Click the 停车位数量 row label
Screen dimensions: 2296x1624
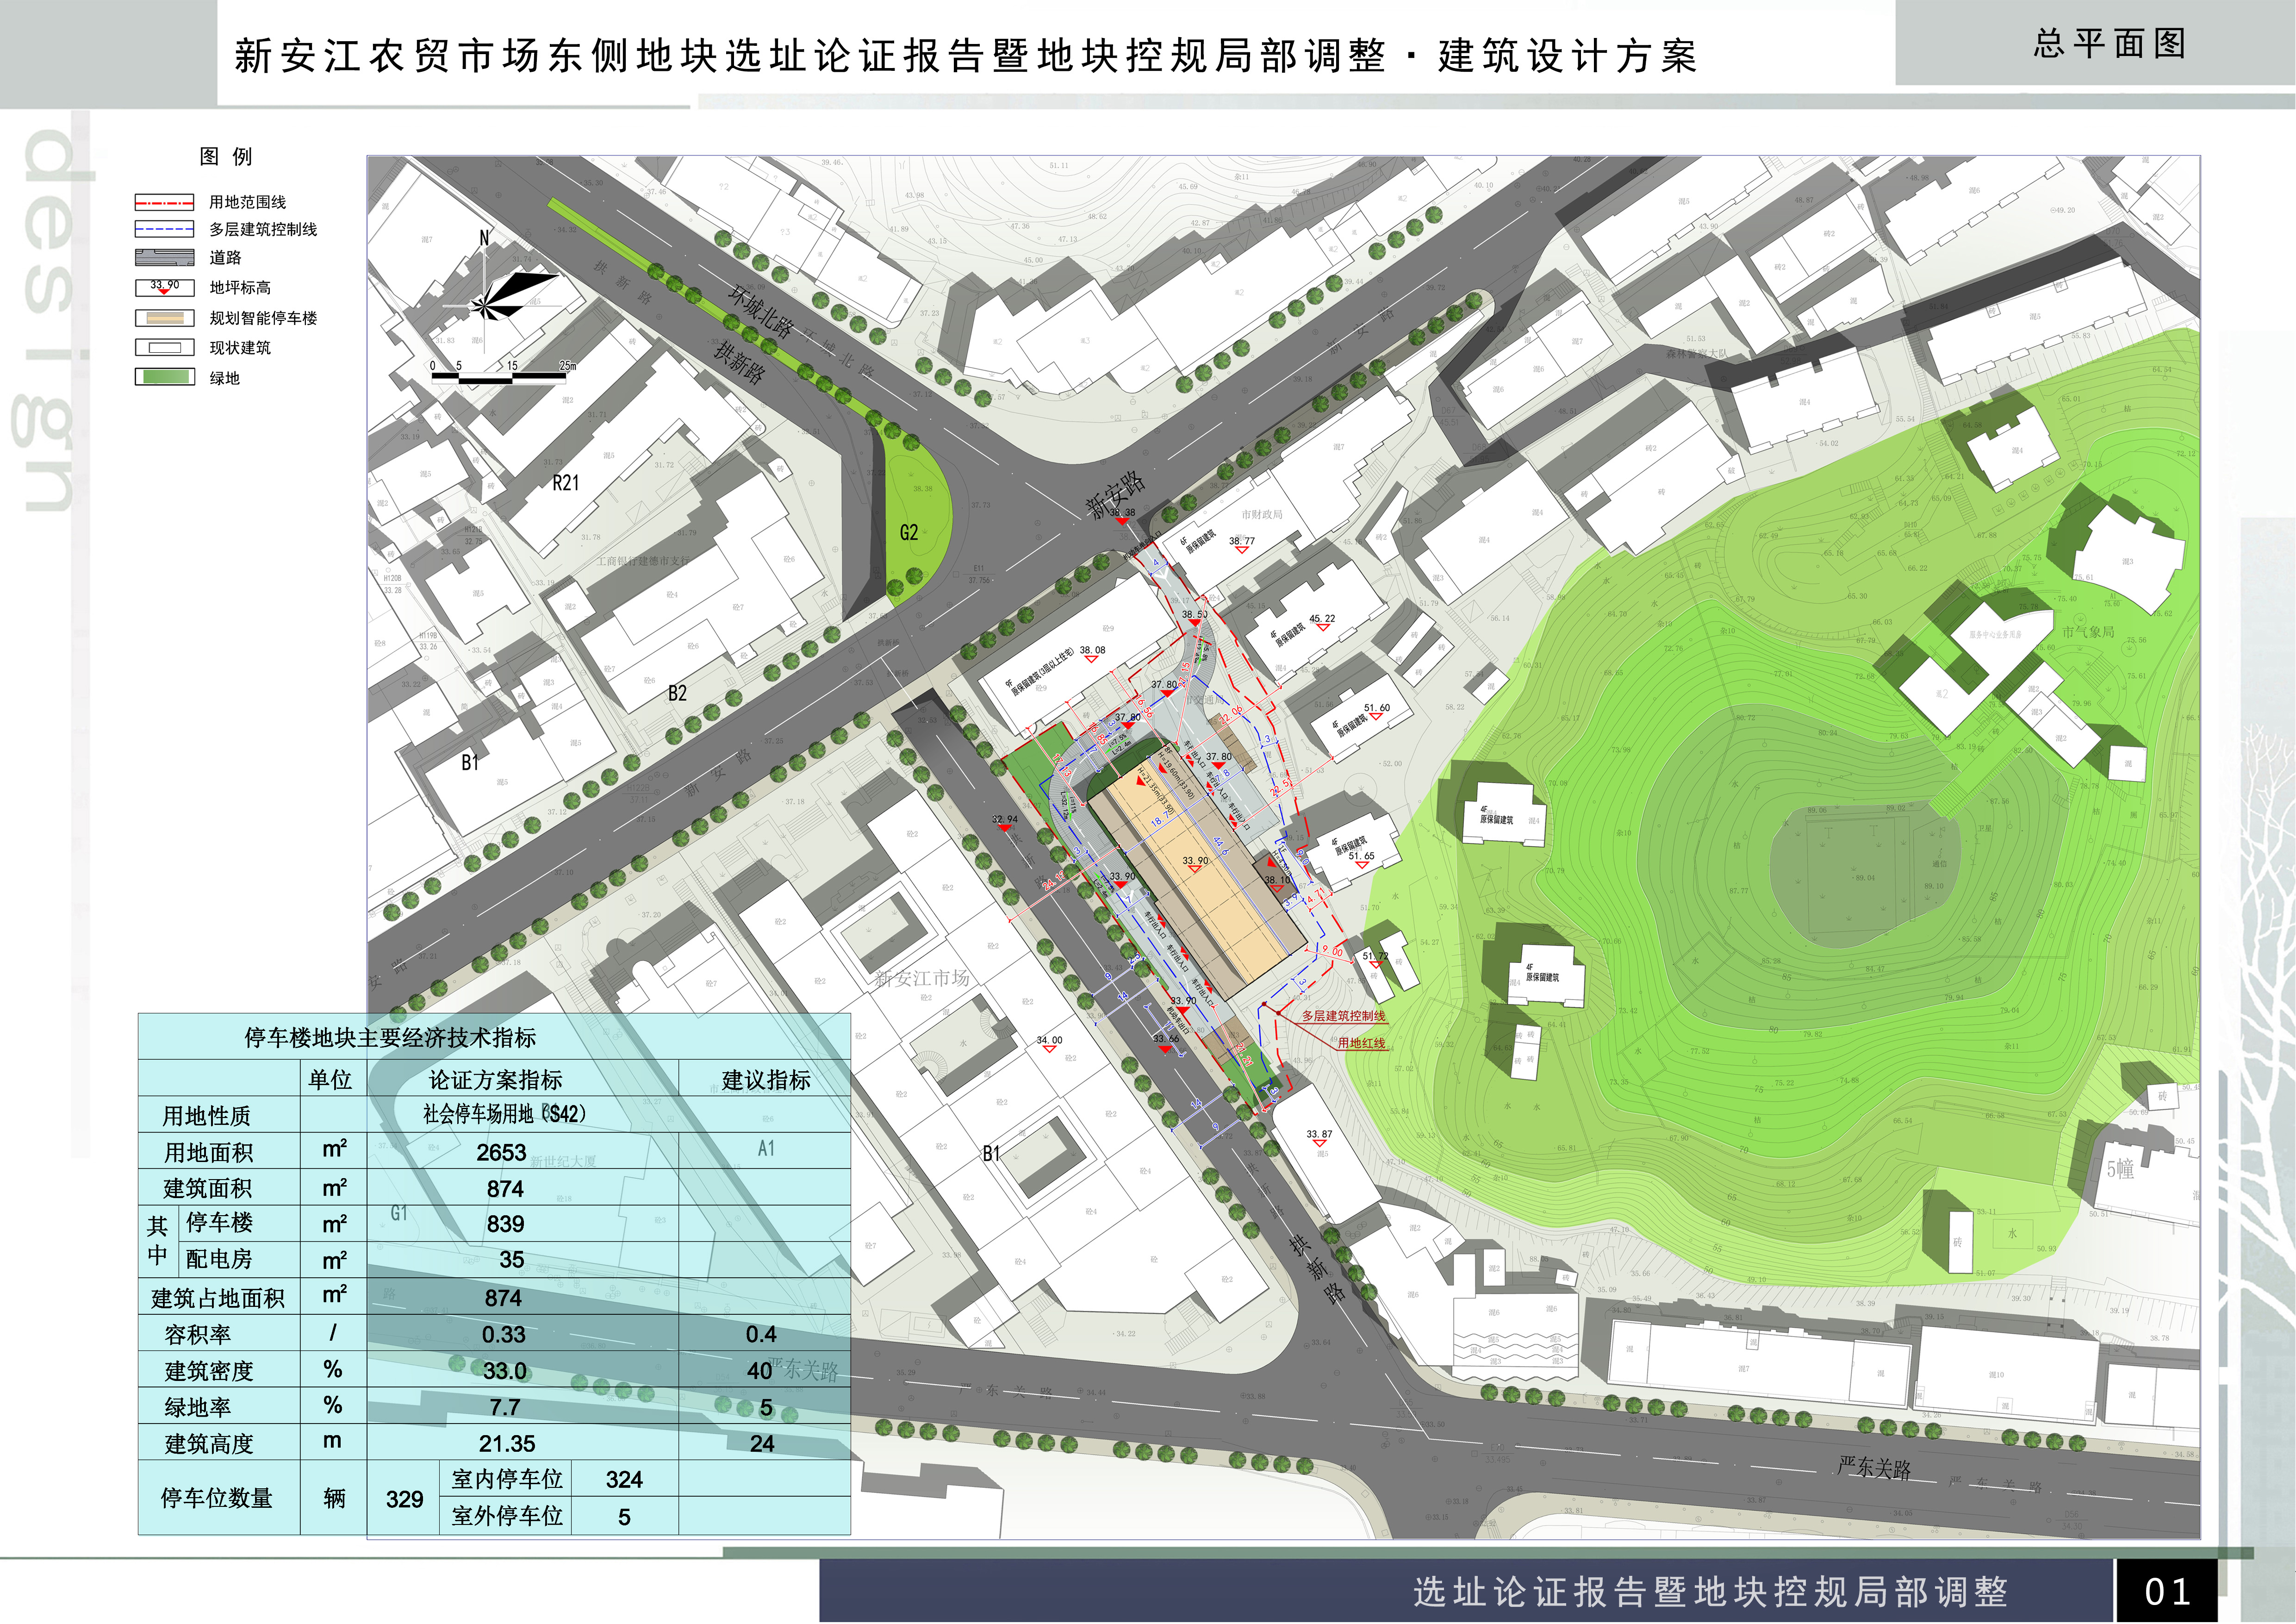click(x=217, y=1497)
